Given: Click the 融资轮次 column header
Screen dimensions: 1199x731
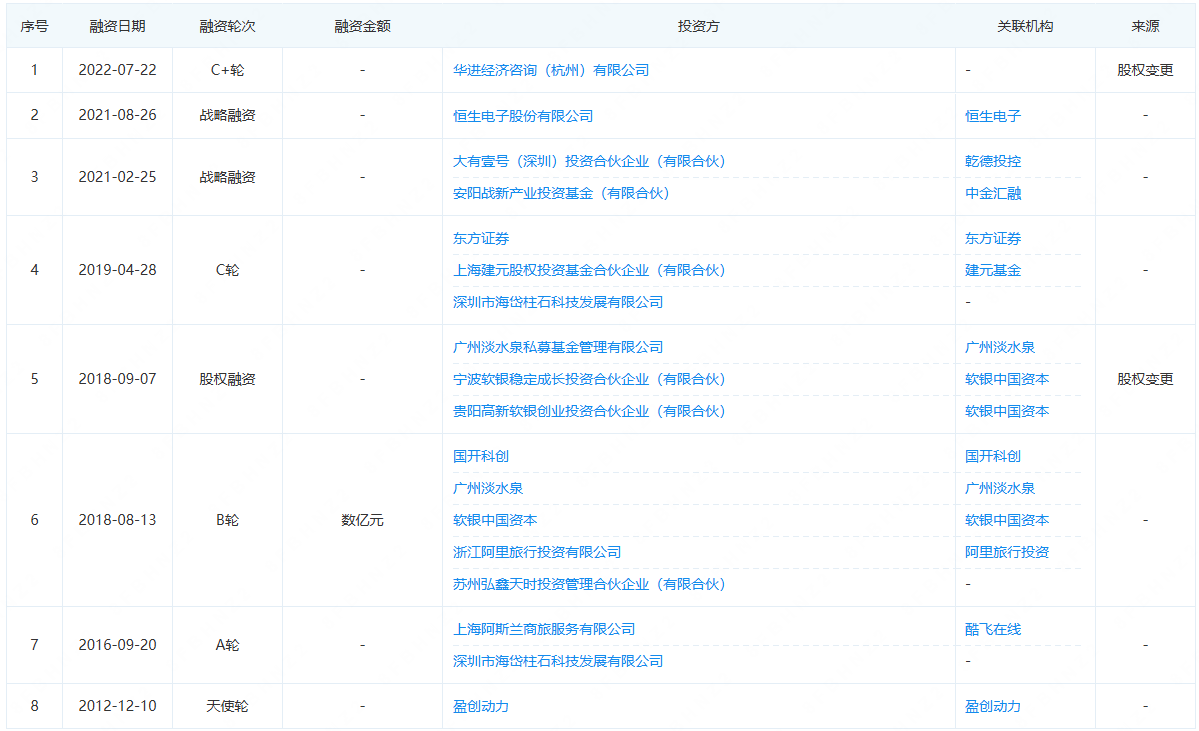Looking at the screenshot, I should click(227, 27).
